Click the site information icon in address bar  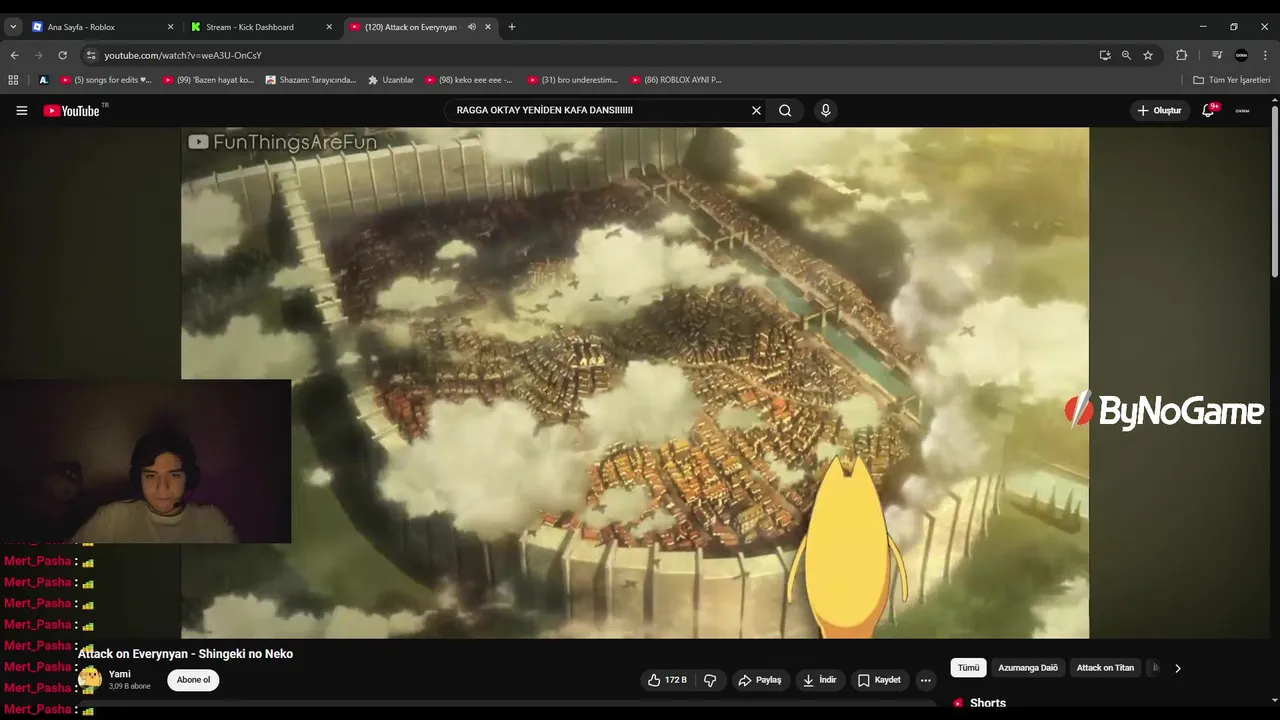tap(91, 55)
